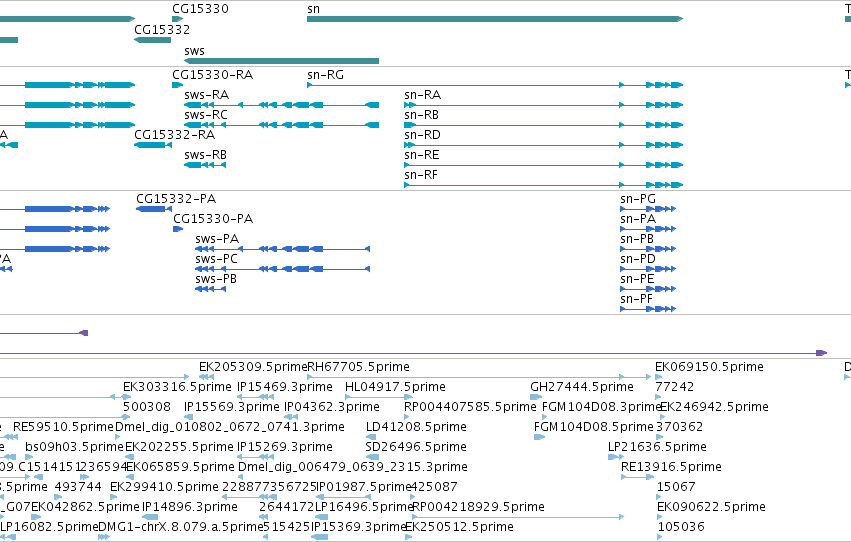Select CG15330-RA transcript
This screenshot has height=542, width=851.
coord(177,85)
